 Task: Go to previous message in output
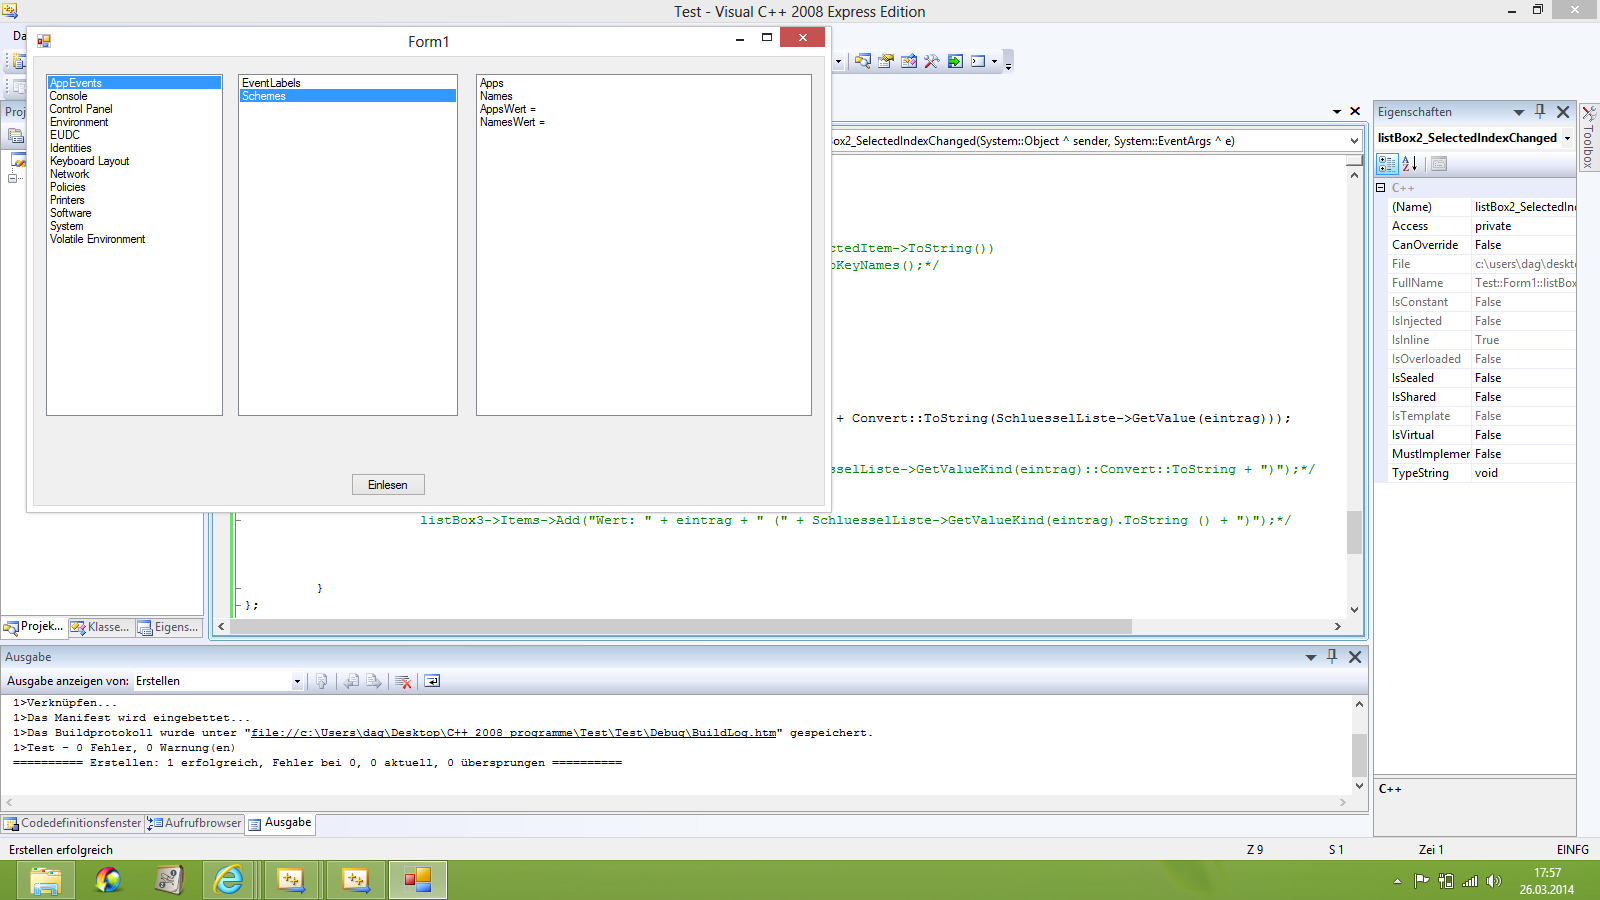351,681
